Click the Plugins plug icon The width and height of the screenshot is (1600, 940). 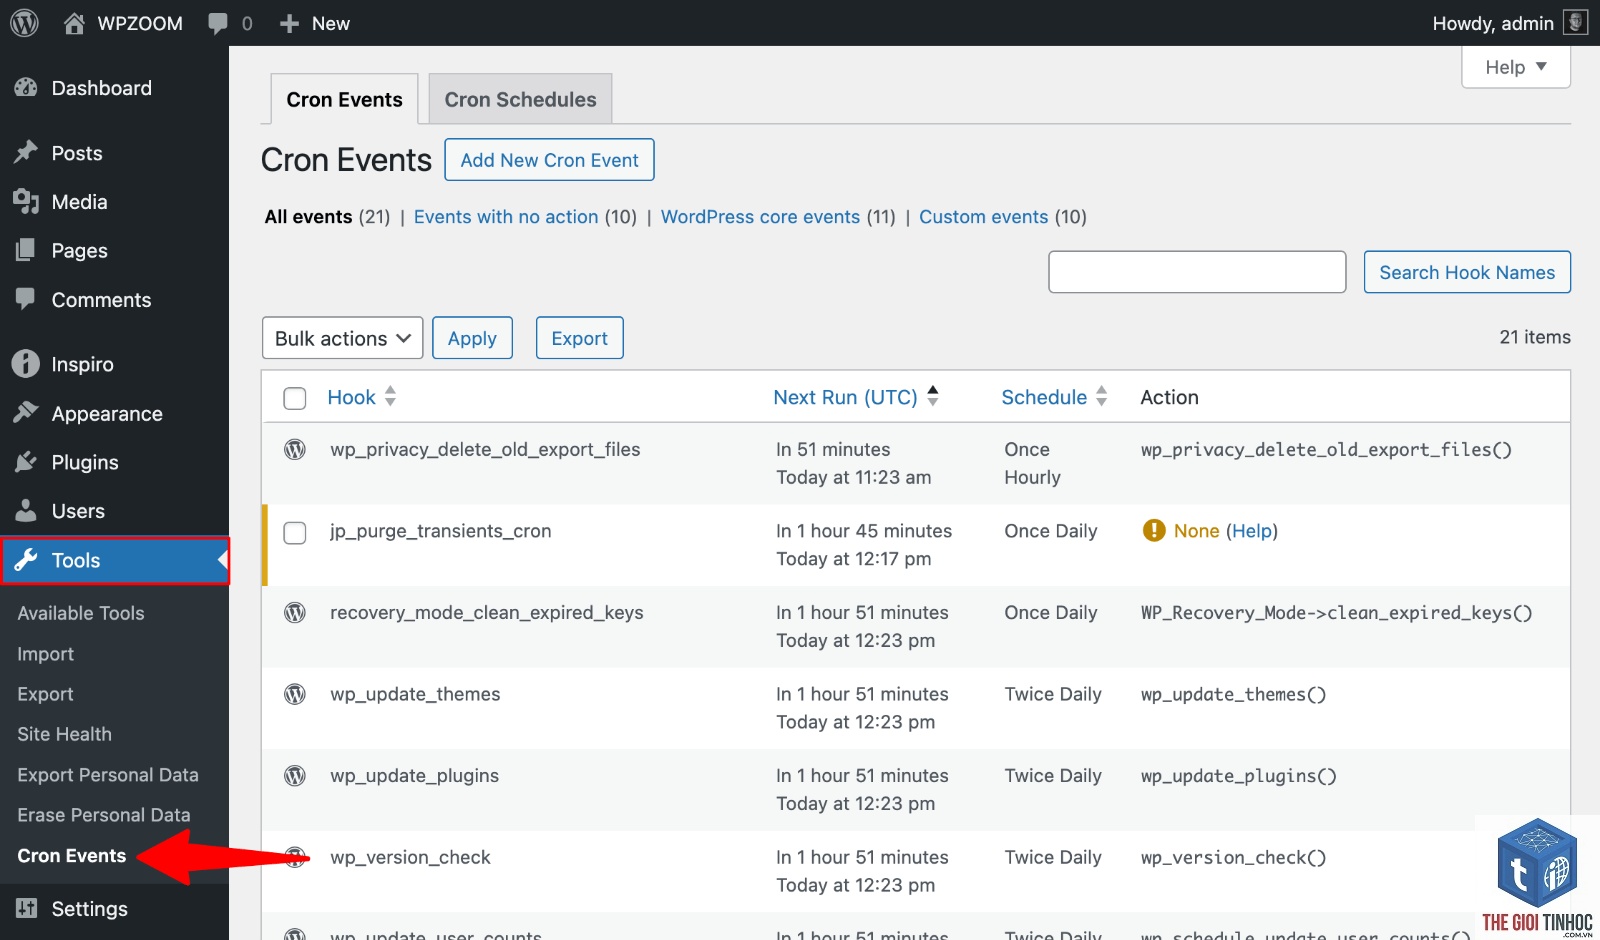pyautogui.click(x=26, y=462)
